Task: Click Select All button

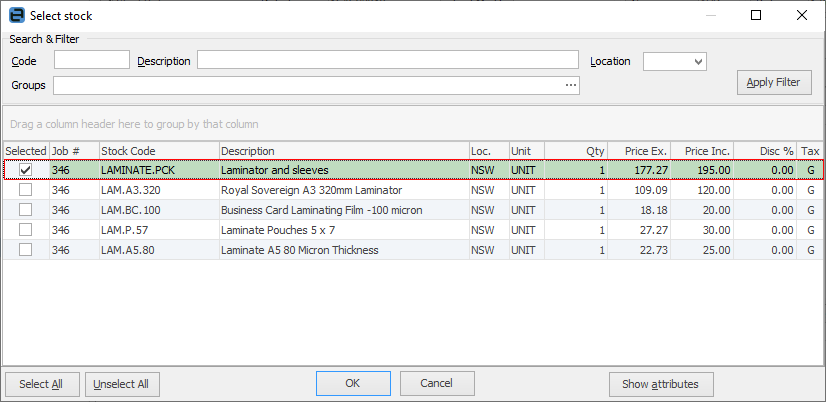Action: click(41, 384)
